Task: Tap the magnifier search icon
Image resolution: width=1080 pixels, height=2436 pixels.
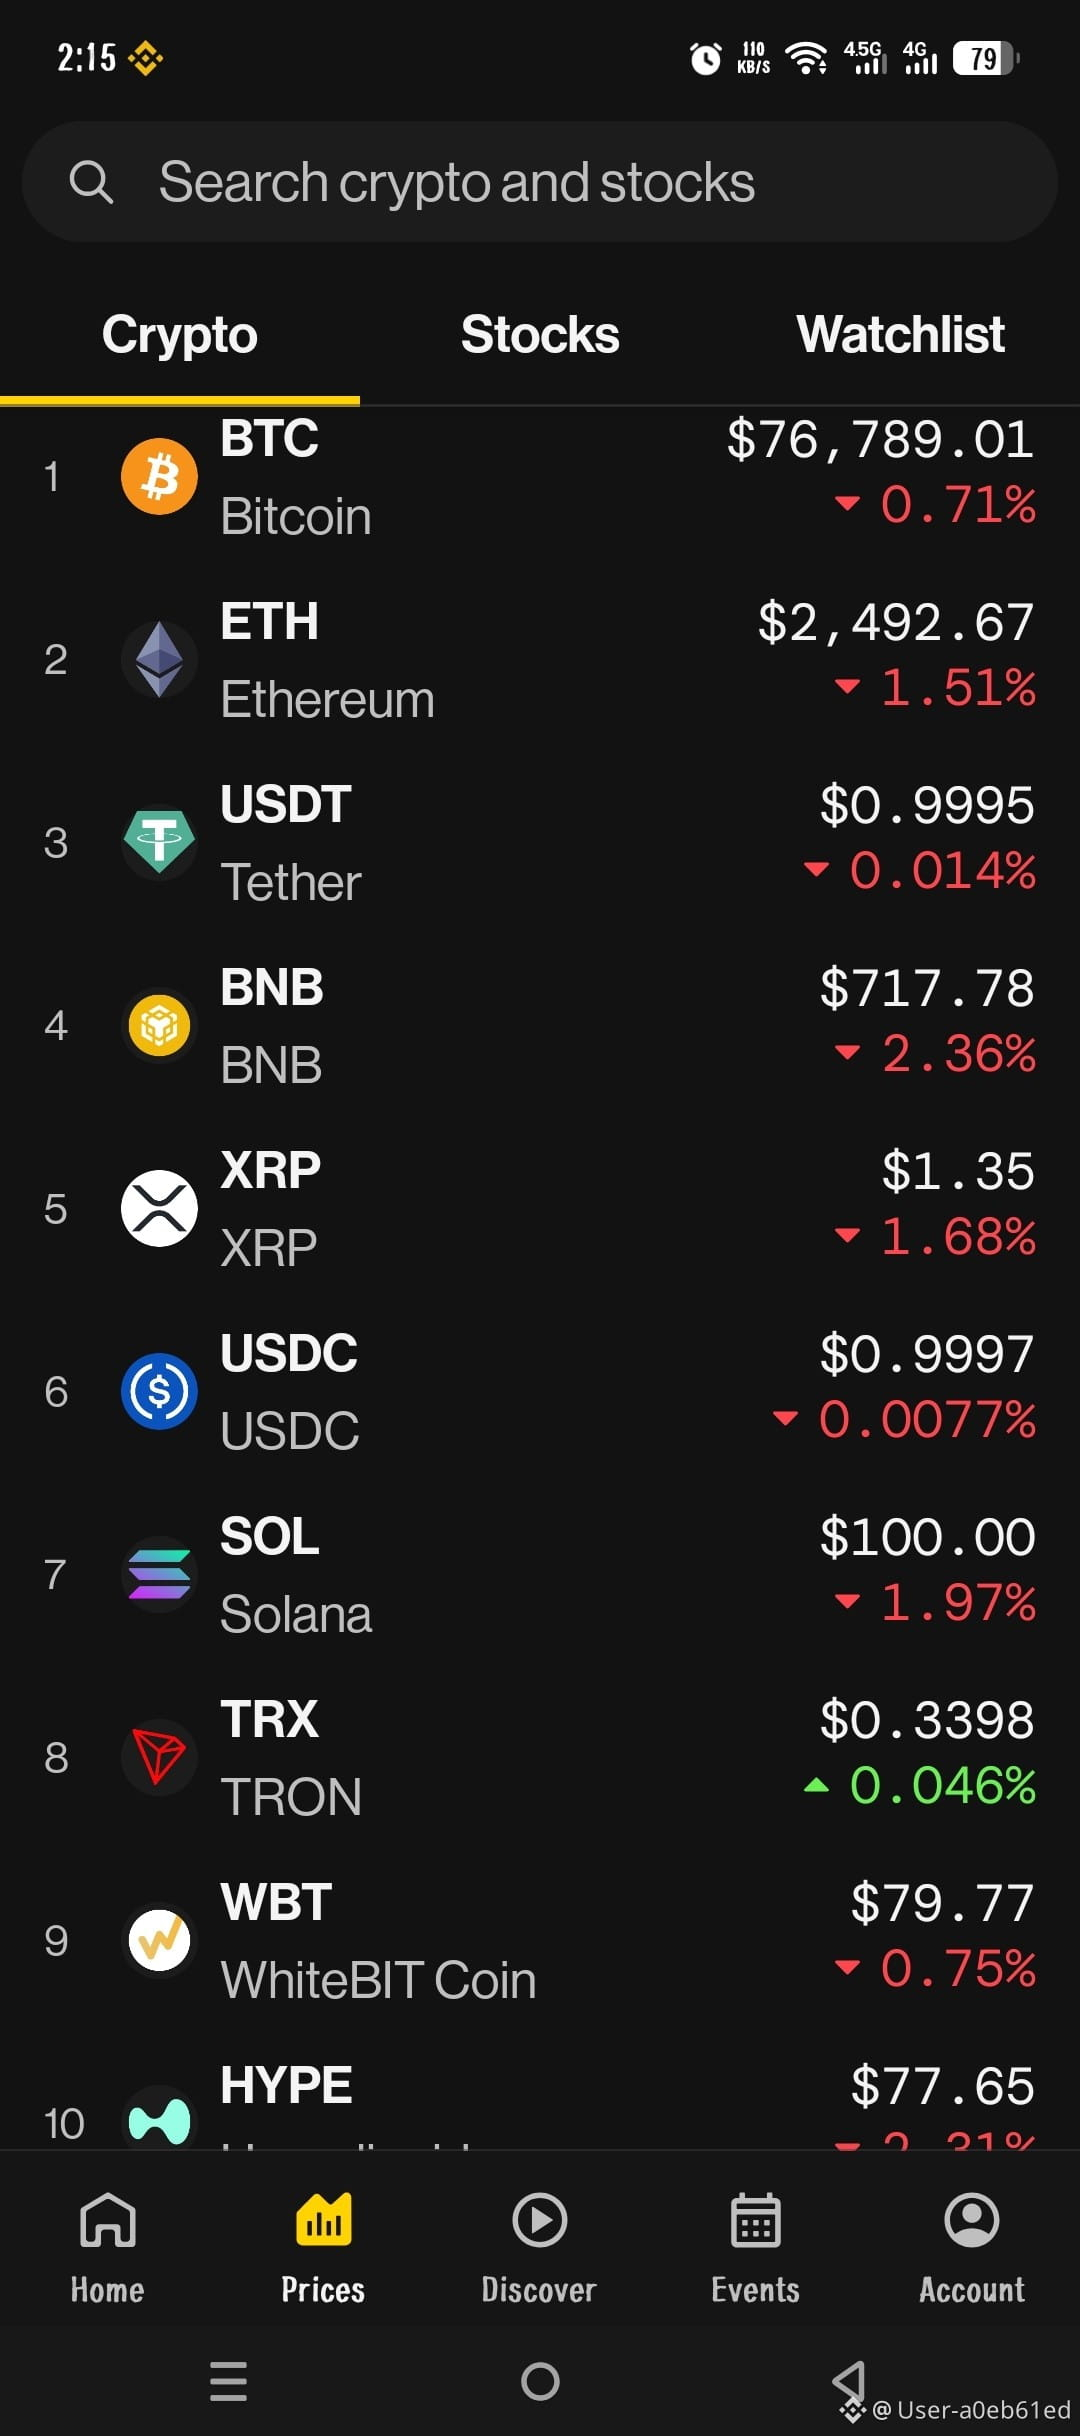Action: [x=91, y=182]
